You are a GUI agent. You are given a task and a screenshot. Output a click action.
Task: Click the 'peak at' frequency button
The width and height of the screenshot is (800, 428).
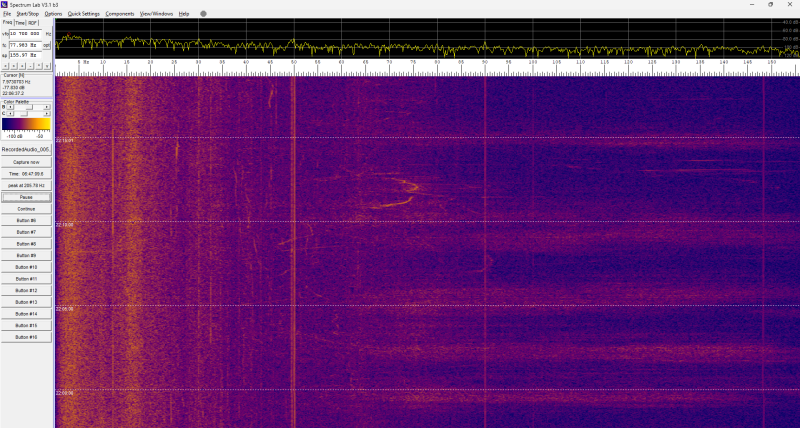pos(26,186)
